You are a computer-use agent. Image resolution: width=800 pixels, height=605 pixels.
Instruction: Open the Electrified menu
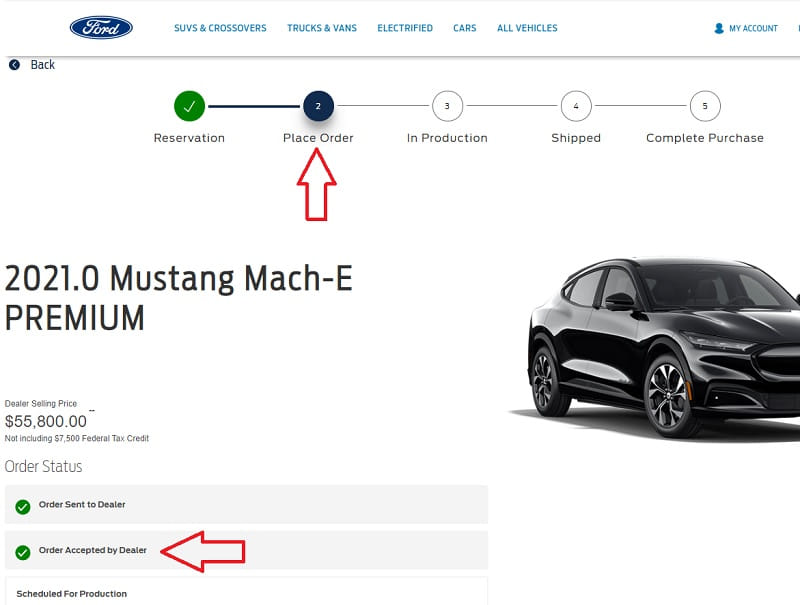[405, 28]
